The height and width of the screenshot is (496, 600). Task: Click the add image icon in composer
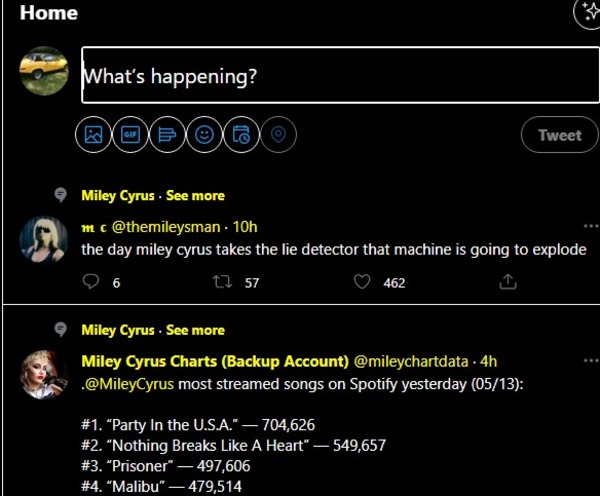pyautogui.click(x=93, y=136)
